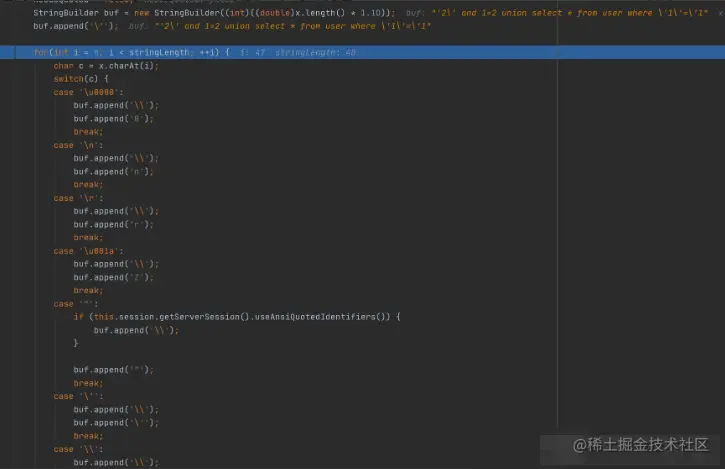
Task: Click the closing brace of the if block
Action: click(x=76, y=343)
